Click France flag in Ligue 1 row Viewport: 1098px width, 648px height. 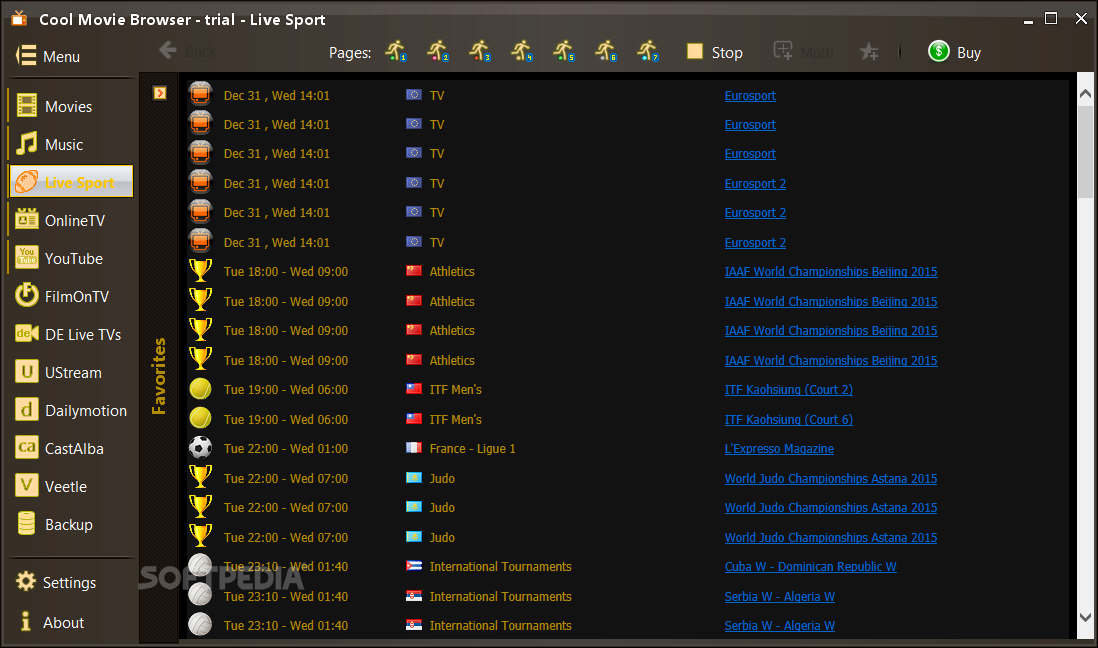414,448
